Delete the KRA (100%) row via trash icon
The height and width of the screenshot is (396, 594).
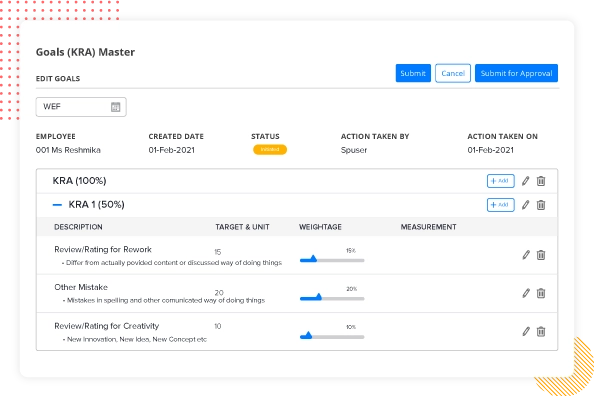[x=541, y=181]
